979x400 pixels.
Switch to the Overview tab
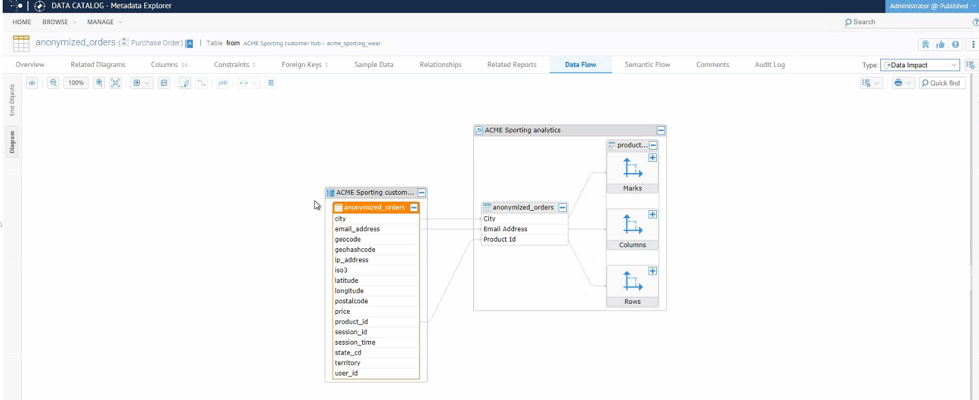click(30, 65)
